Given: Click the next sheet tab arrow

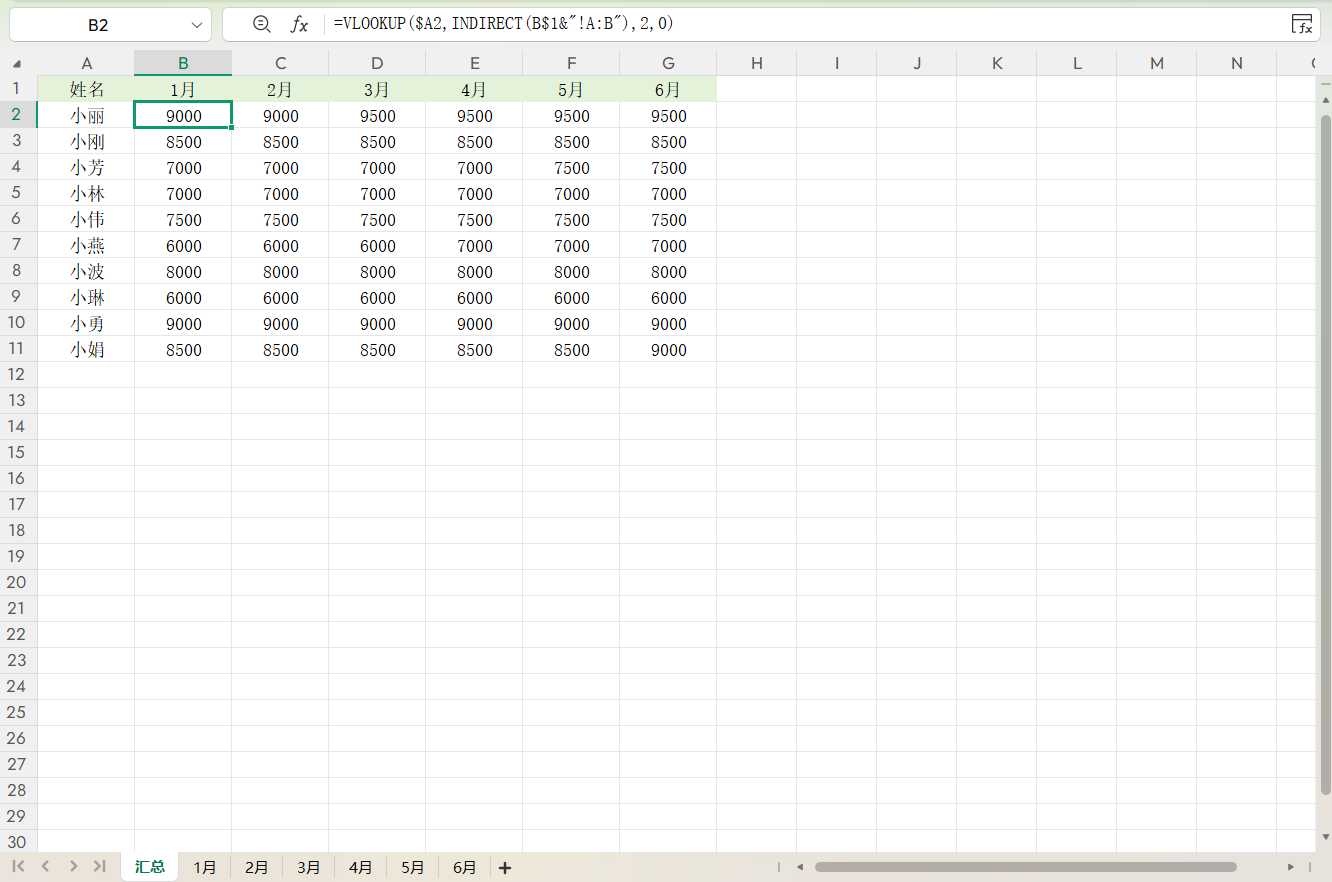Looking at the screenshot, I should click(73, 866).
